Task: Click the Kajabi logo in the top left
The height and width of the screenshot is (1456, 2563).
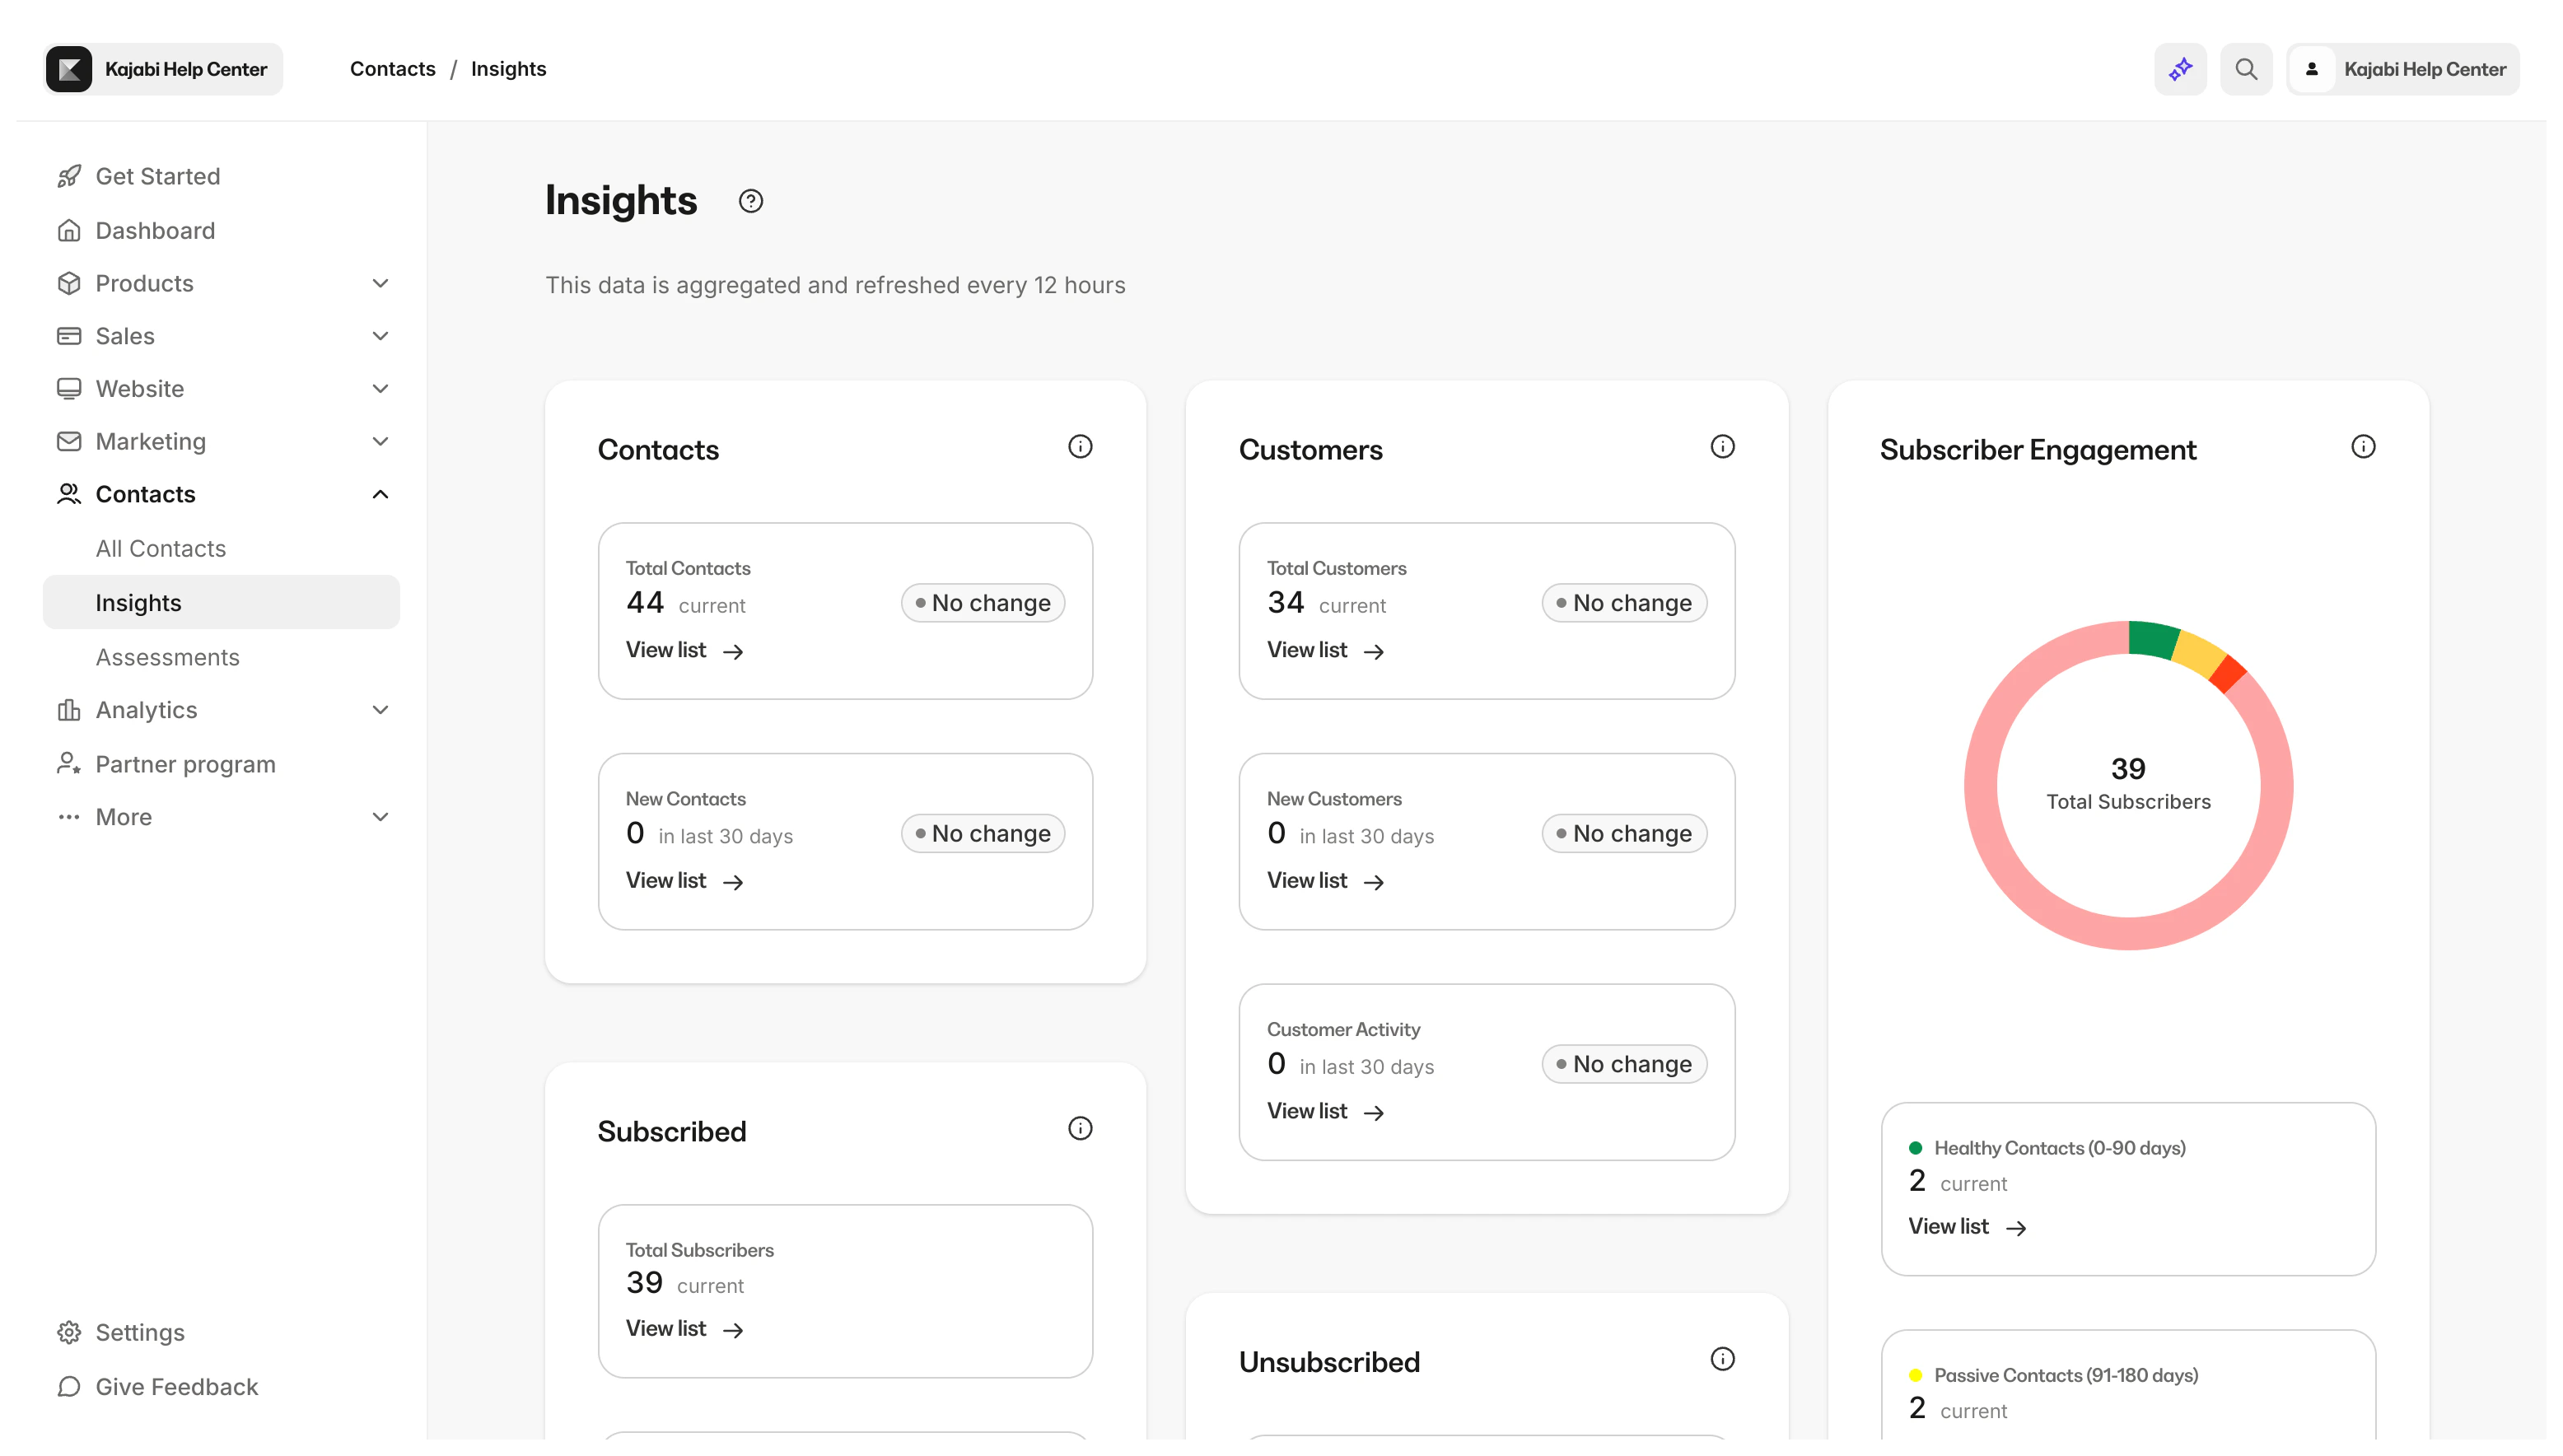Action: tap(68, 68)
